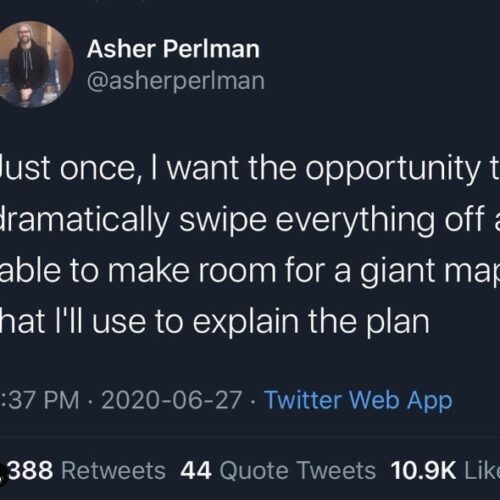This screenshot has height=500, width=500.
Task: Open the @asherperlman handle link
Action: [x=176, y=81]
